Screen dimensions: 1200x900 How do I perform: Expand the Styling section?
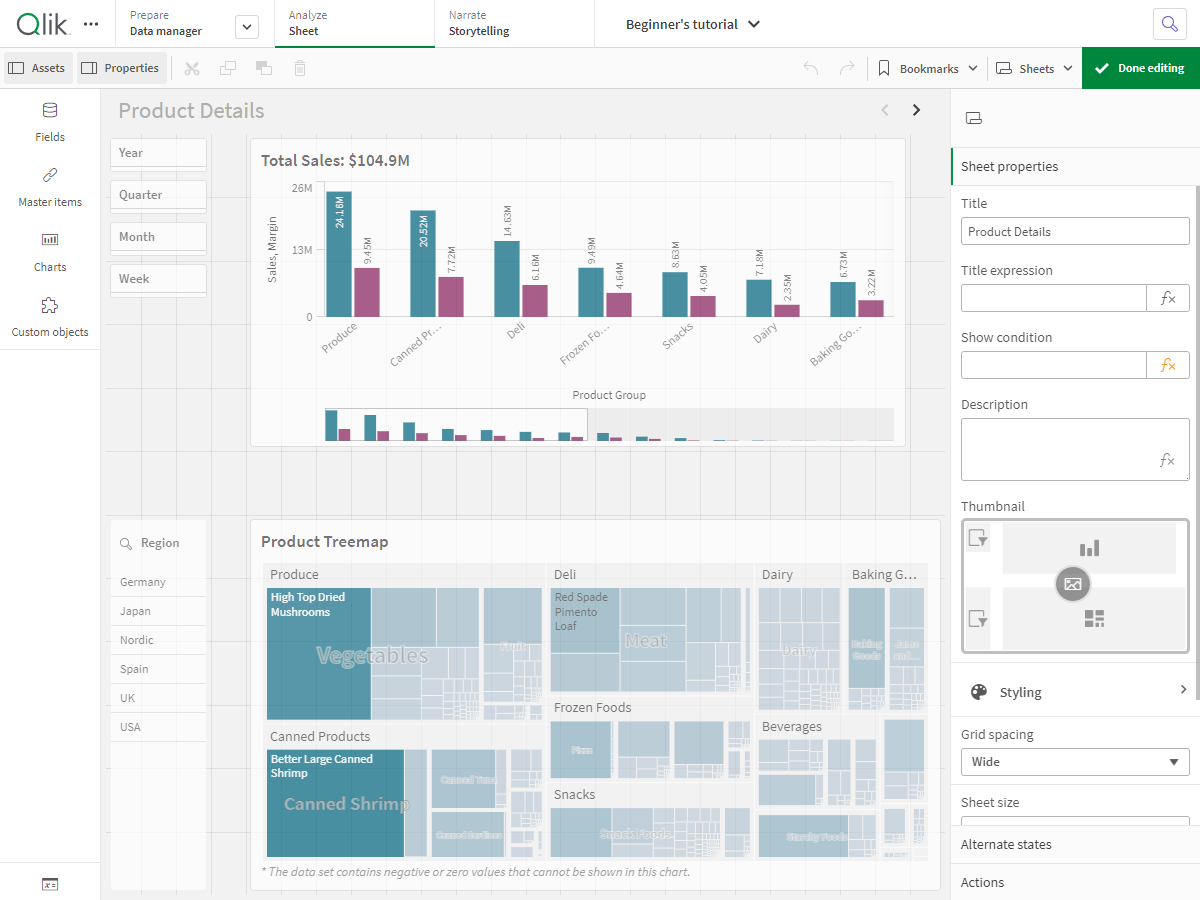[x=1075, y=691]
